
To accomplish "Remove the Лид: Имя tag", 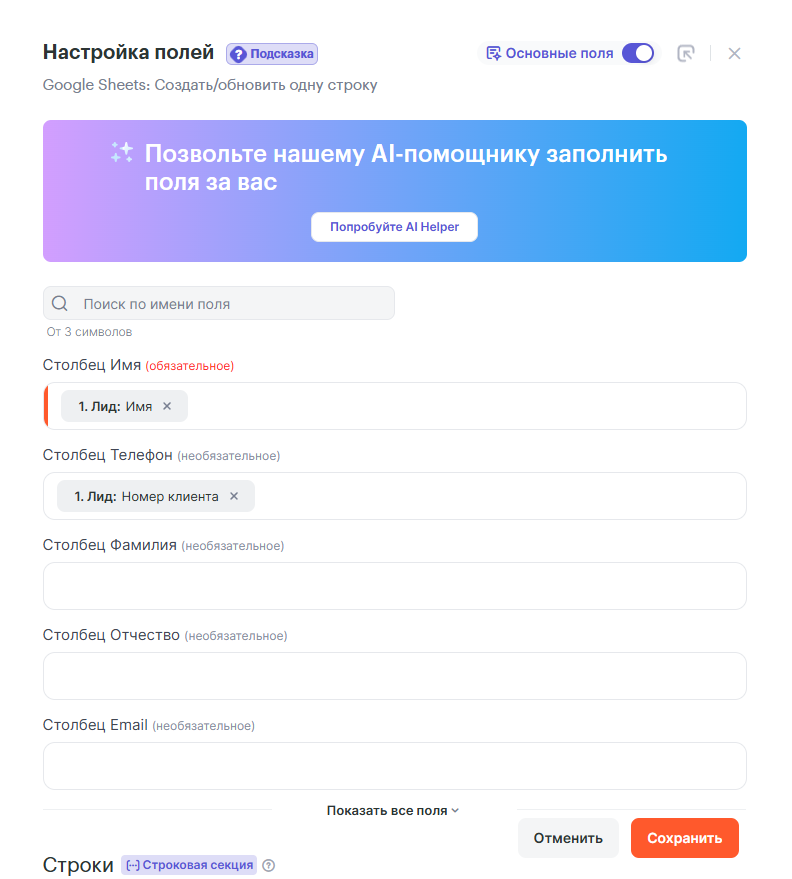I will (167, 406).
